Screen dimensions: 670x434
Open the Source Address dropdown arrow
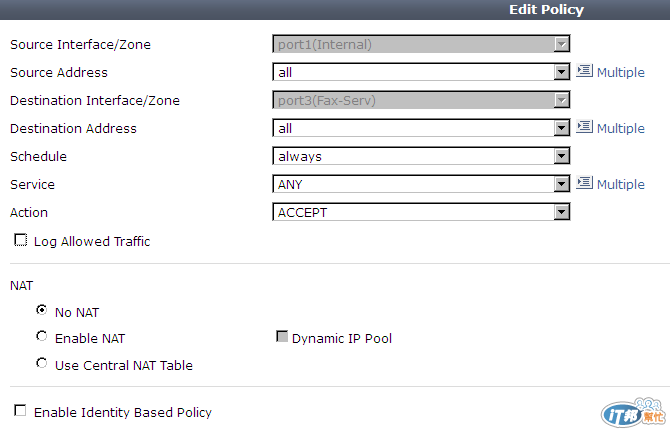[562, 72]
